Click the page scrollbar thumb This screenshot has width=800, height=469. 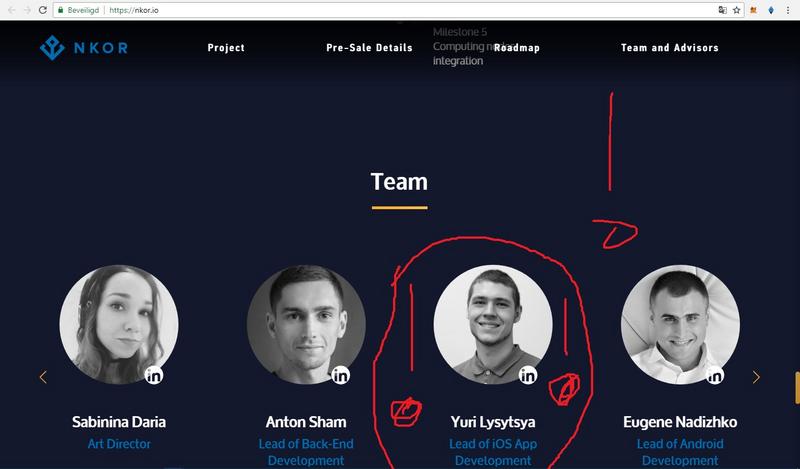[x=797, y=388]
